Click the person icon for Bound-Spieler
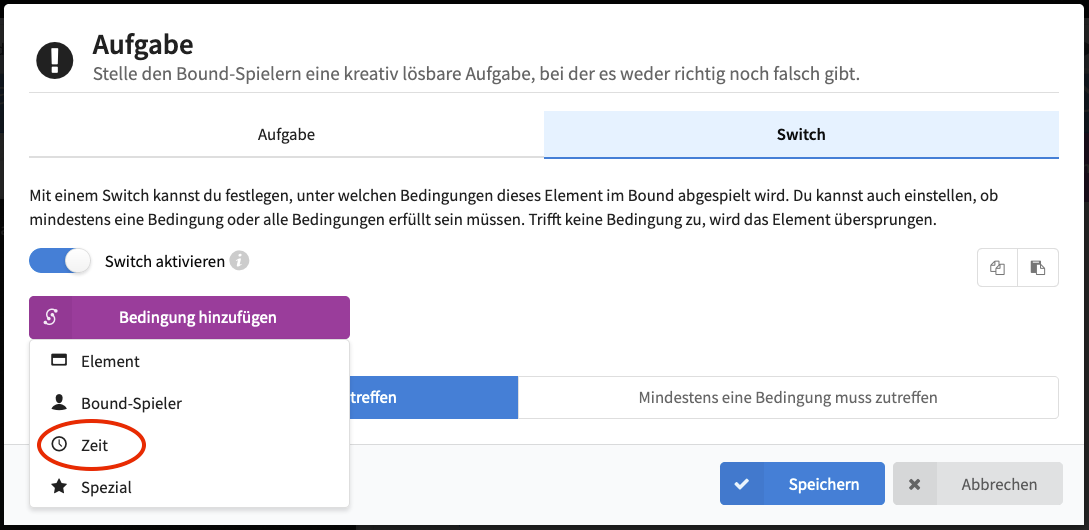The height and width of the screenshot is (530, 1089). point(60,403)
